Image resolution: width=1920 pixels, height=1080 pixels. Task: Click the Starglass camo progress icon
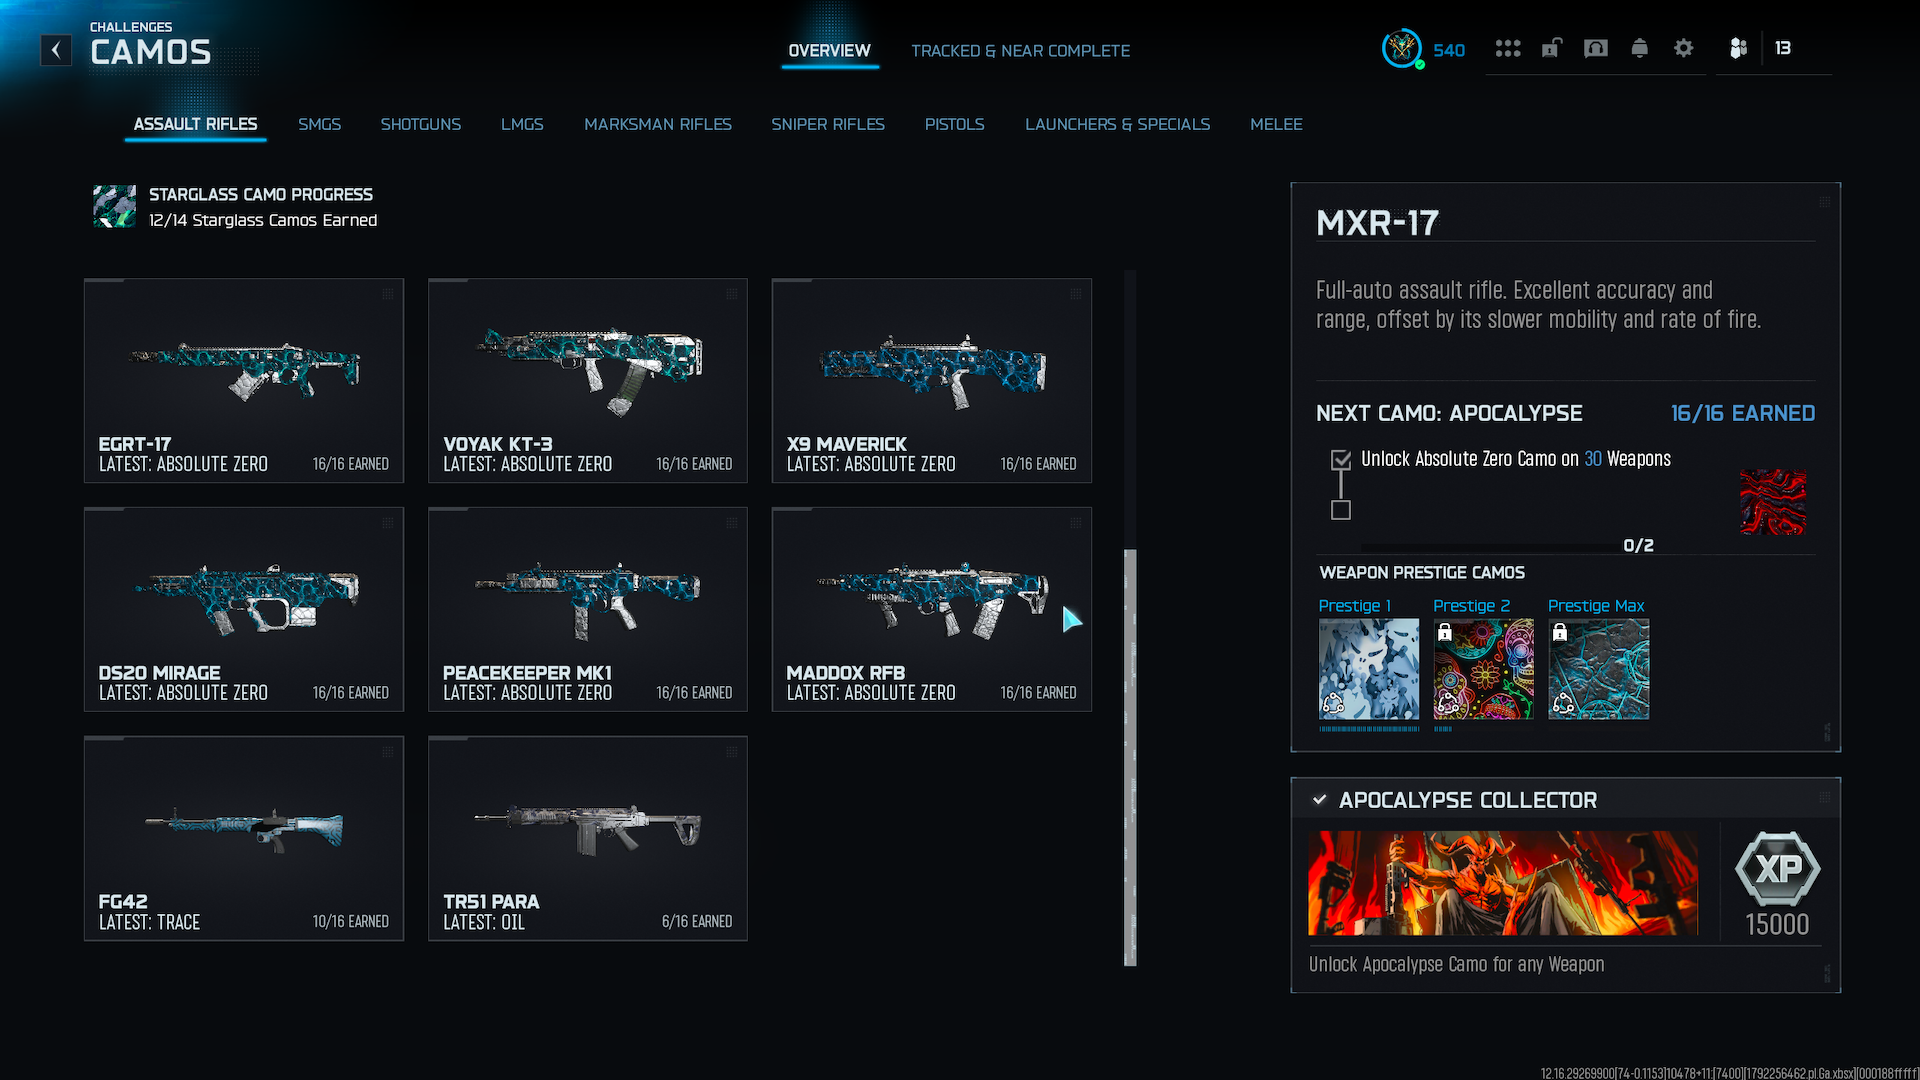click(x=114, y=206)
